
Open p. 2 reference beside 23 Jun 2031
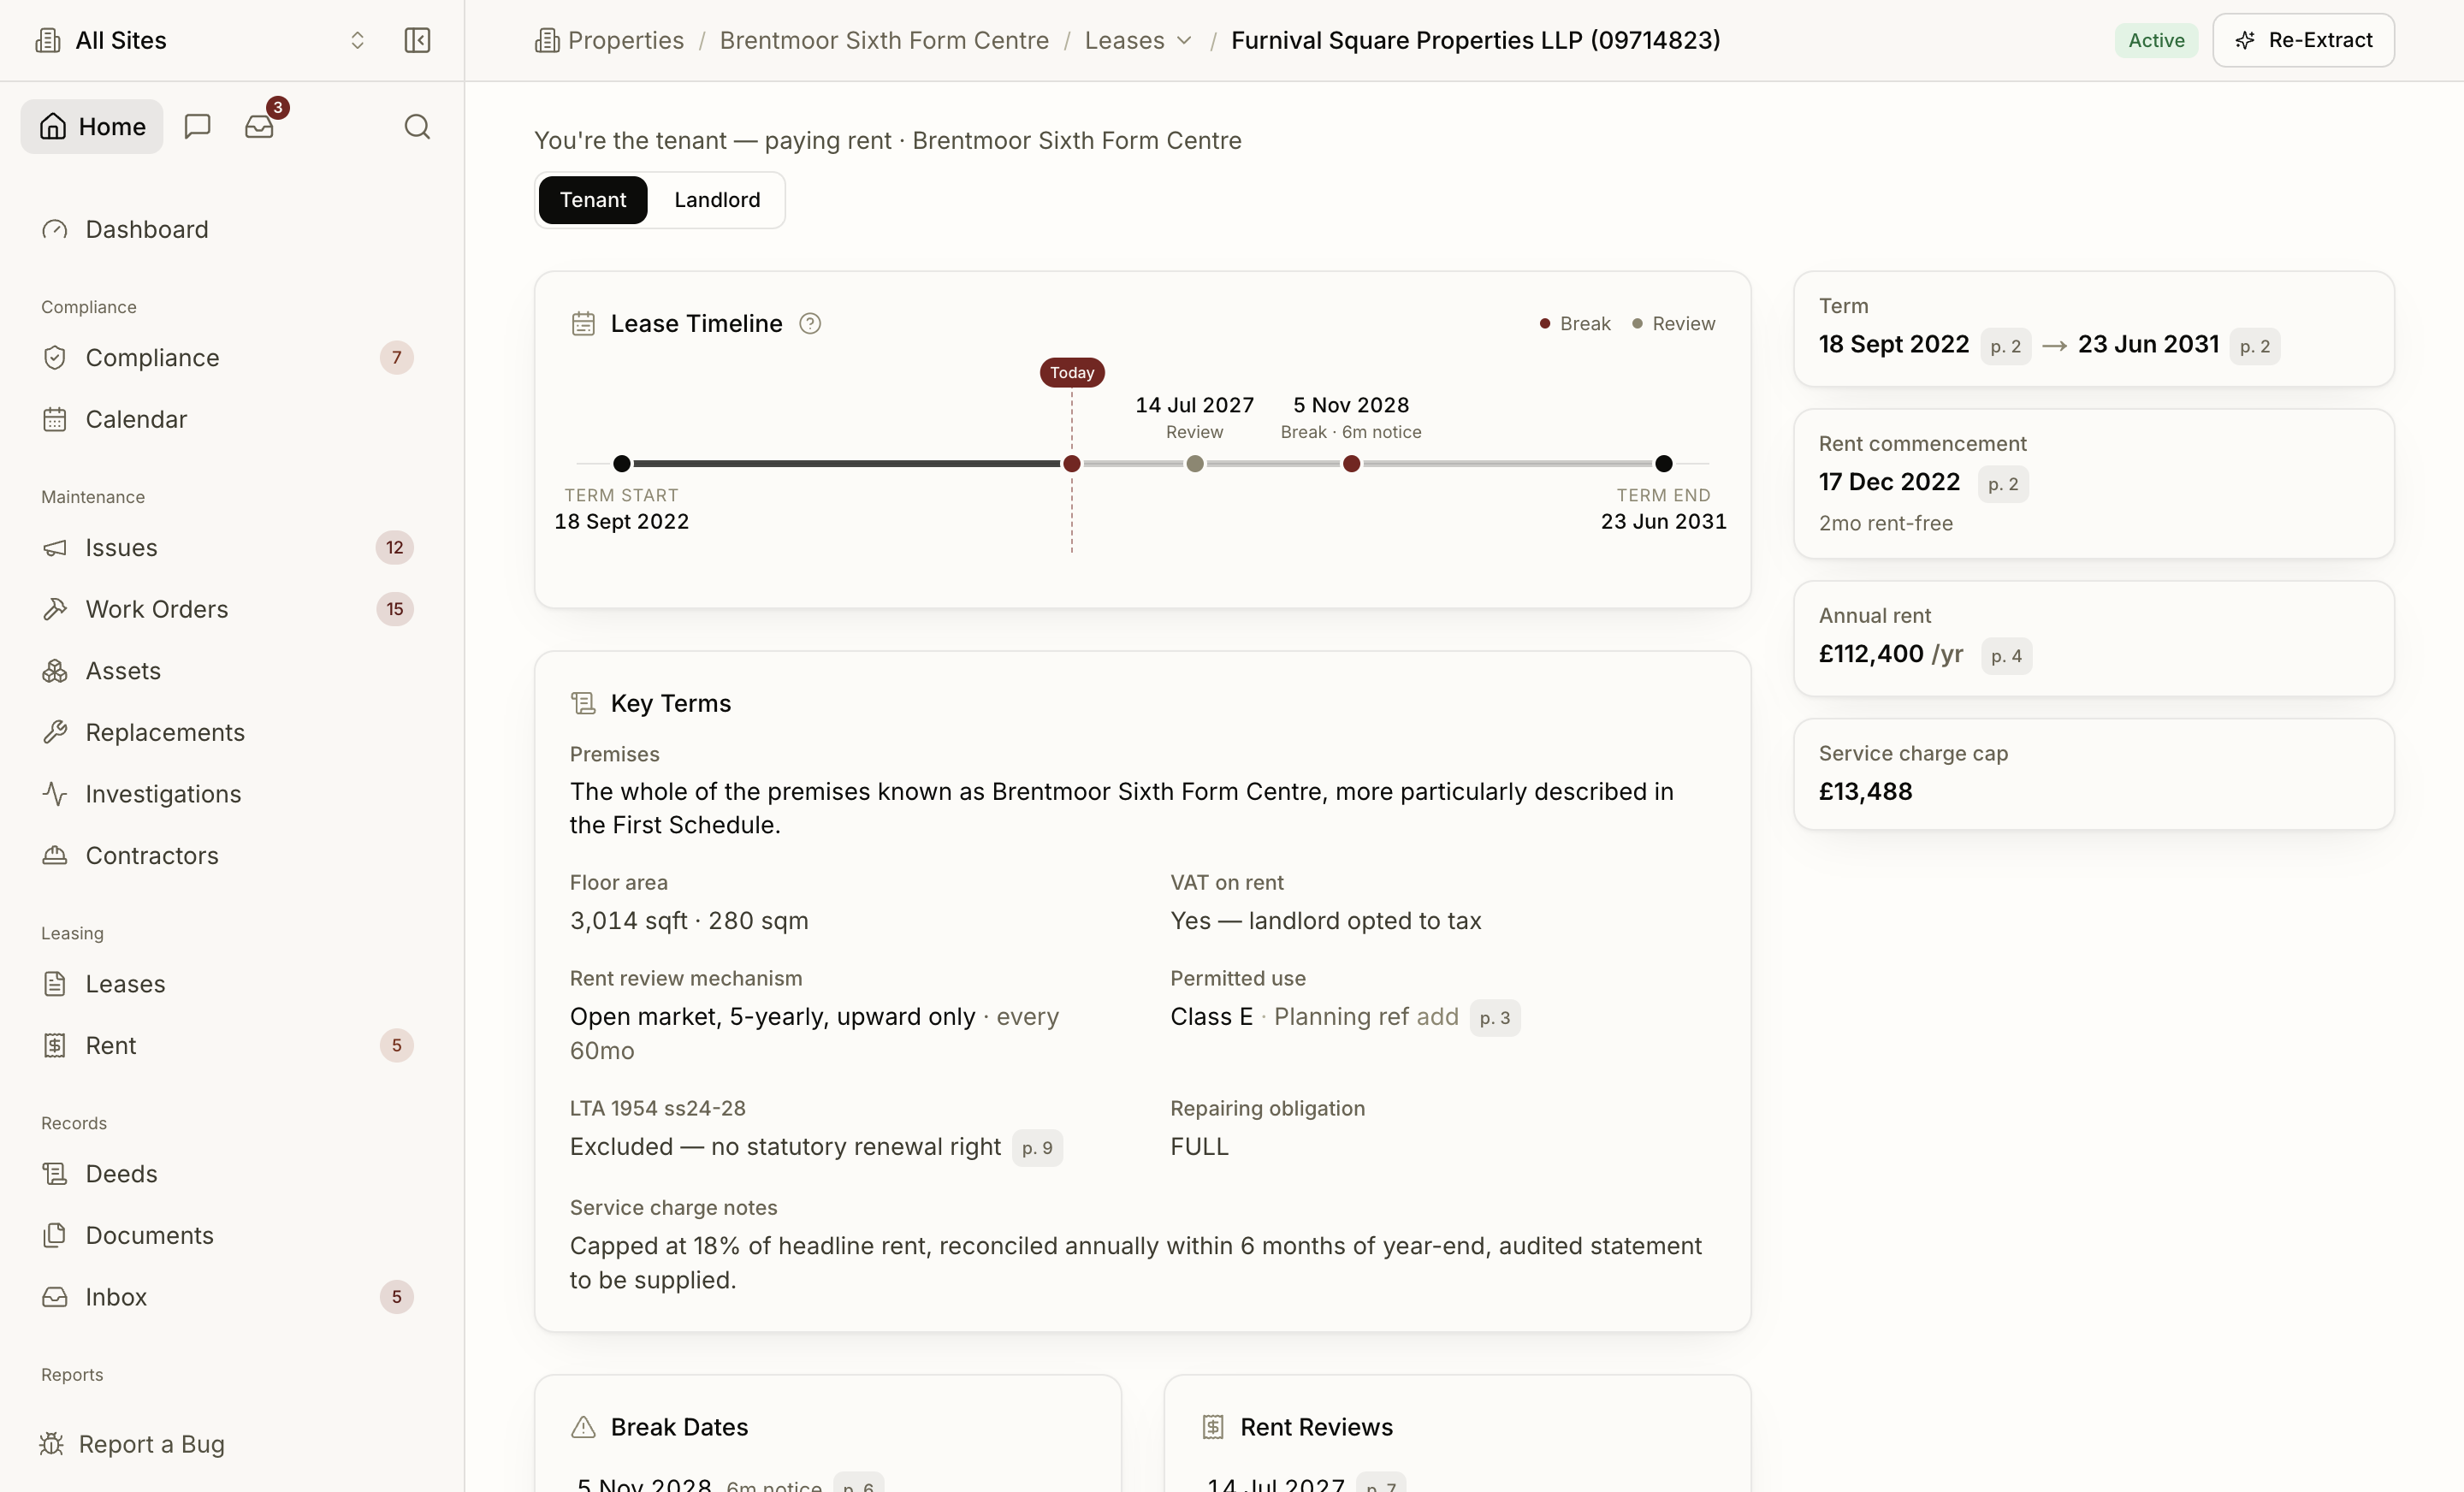coord(2254,346)
